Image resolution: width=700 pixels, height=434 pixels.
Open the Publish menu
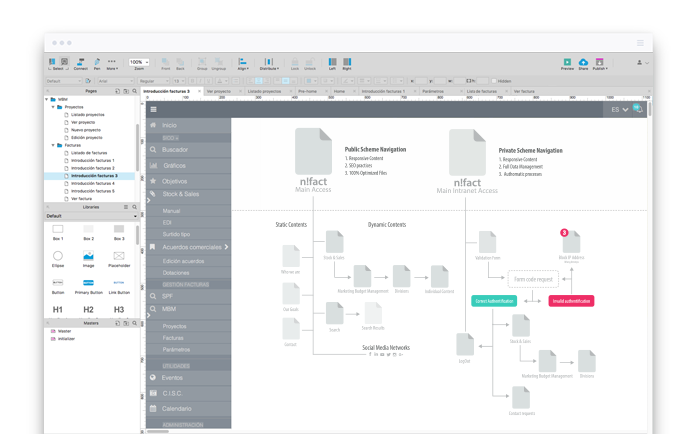[600, 64]
